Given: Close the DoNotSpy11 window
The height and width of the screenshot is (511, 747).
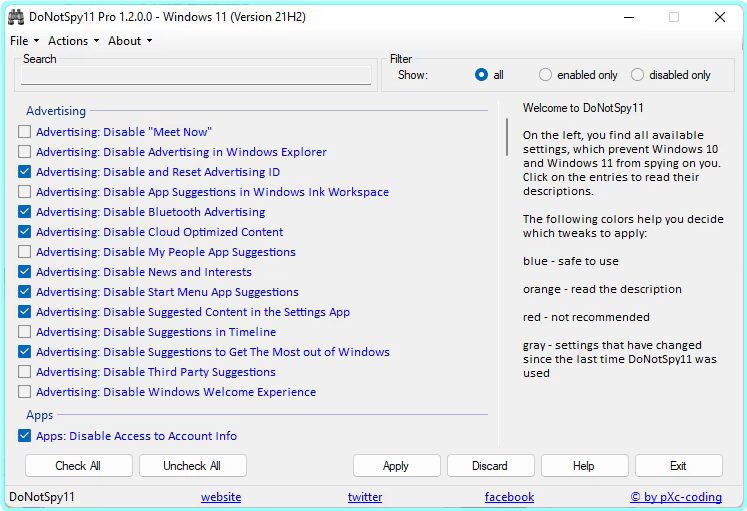Looking at the screenshot, I should (x=720, y=17).
